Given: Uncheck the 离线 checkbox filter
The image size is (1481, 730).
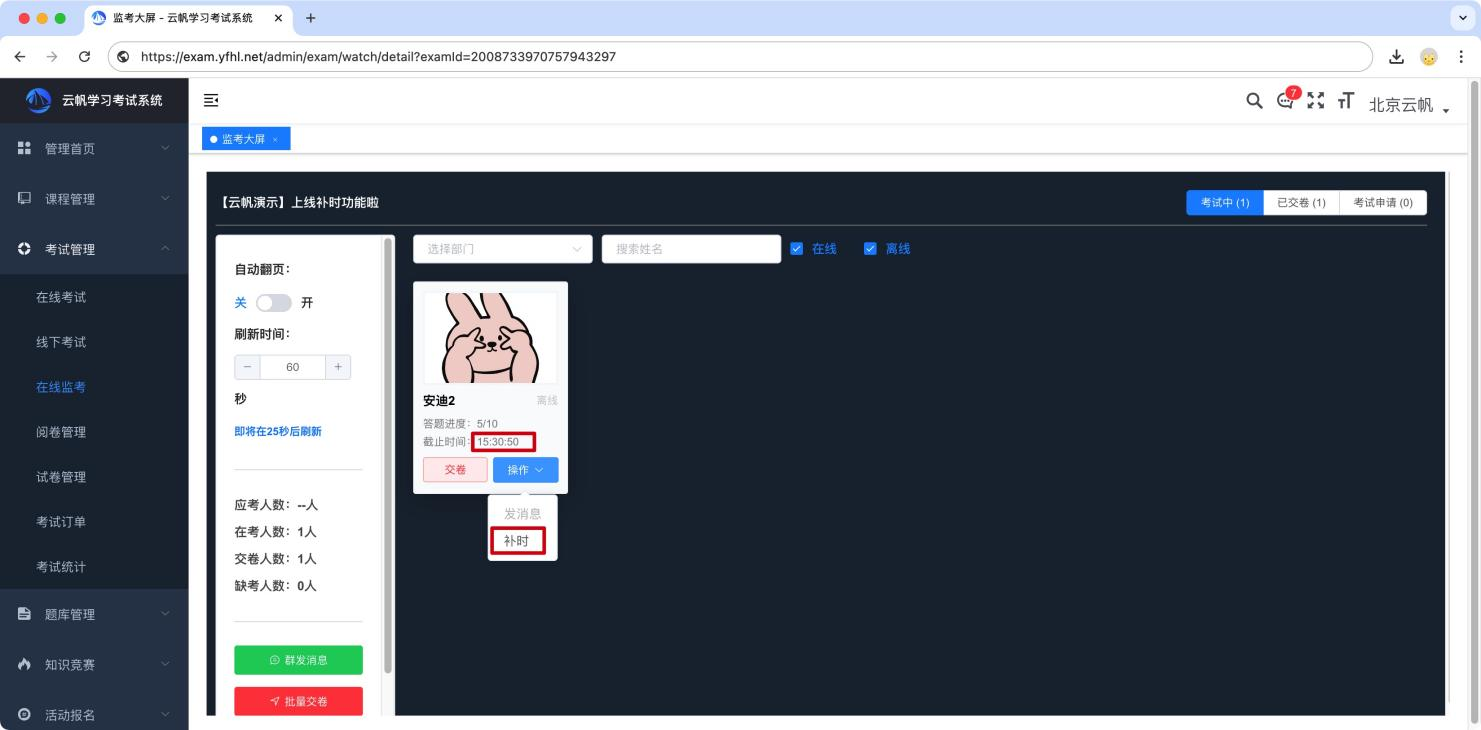Looking at the screenshot, I should point(870,249).
